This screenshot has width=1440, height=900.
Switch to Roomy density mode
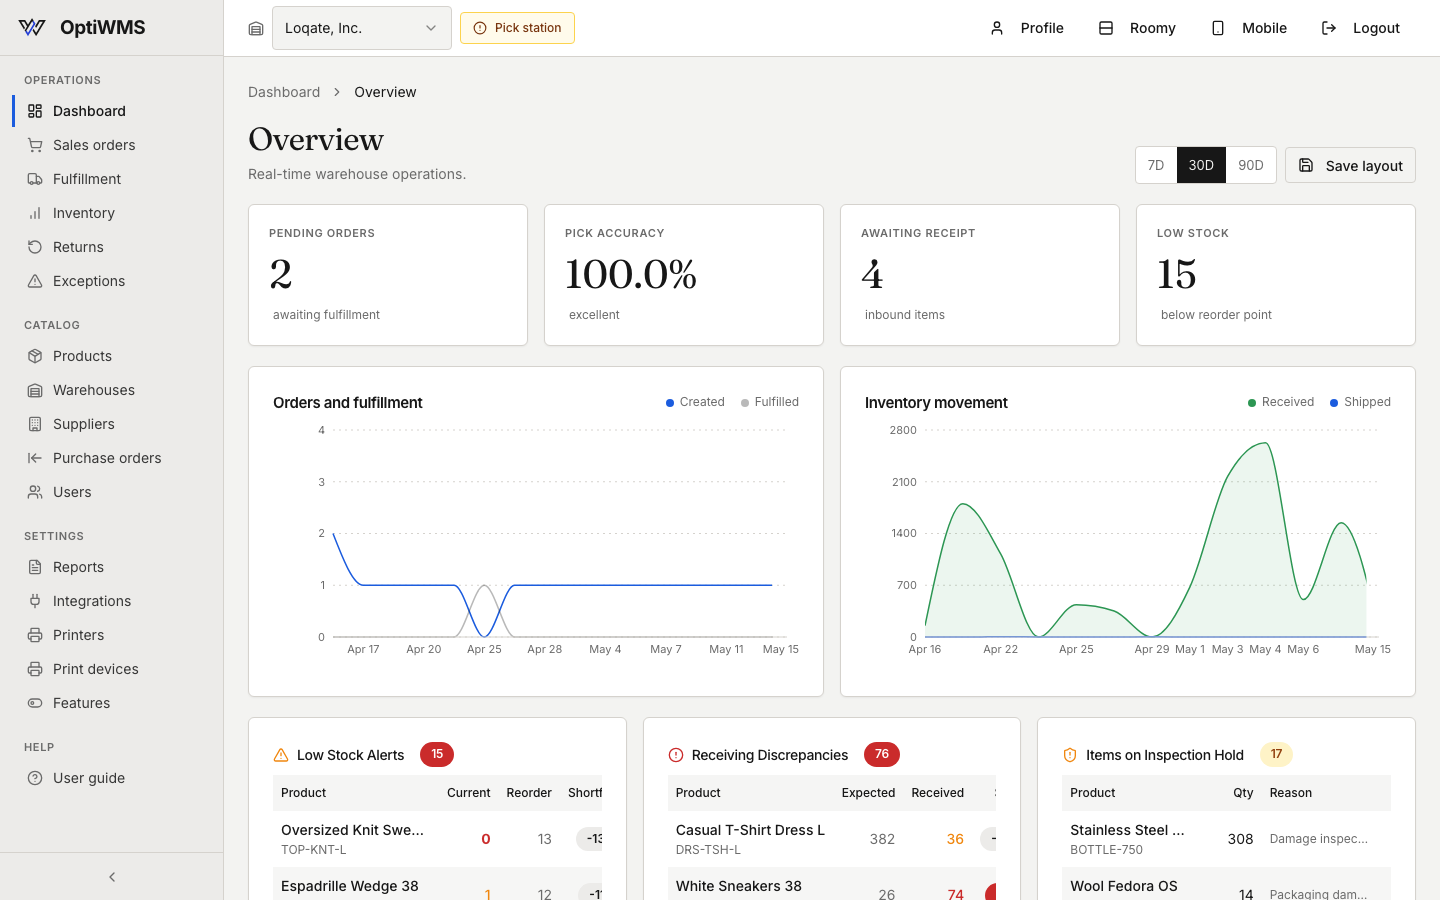point(1137,28)
